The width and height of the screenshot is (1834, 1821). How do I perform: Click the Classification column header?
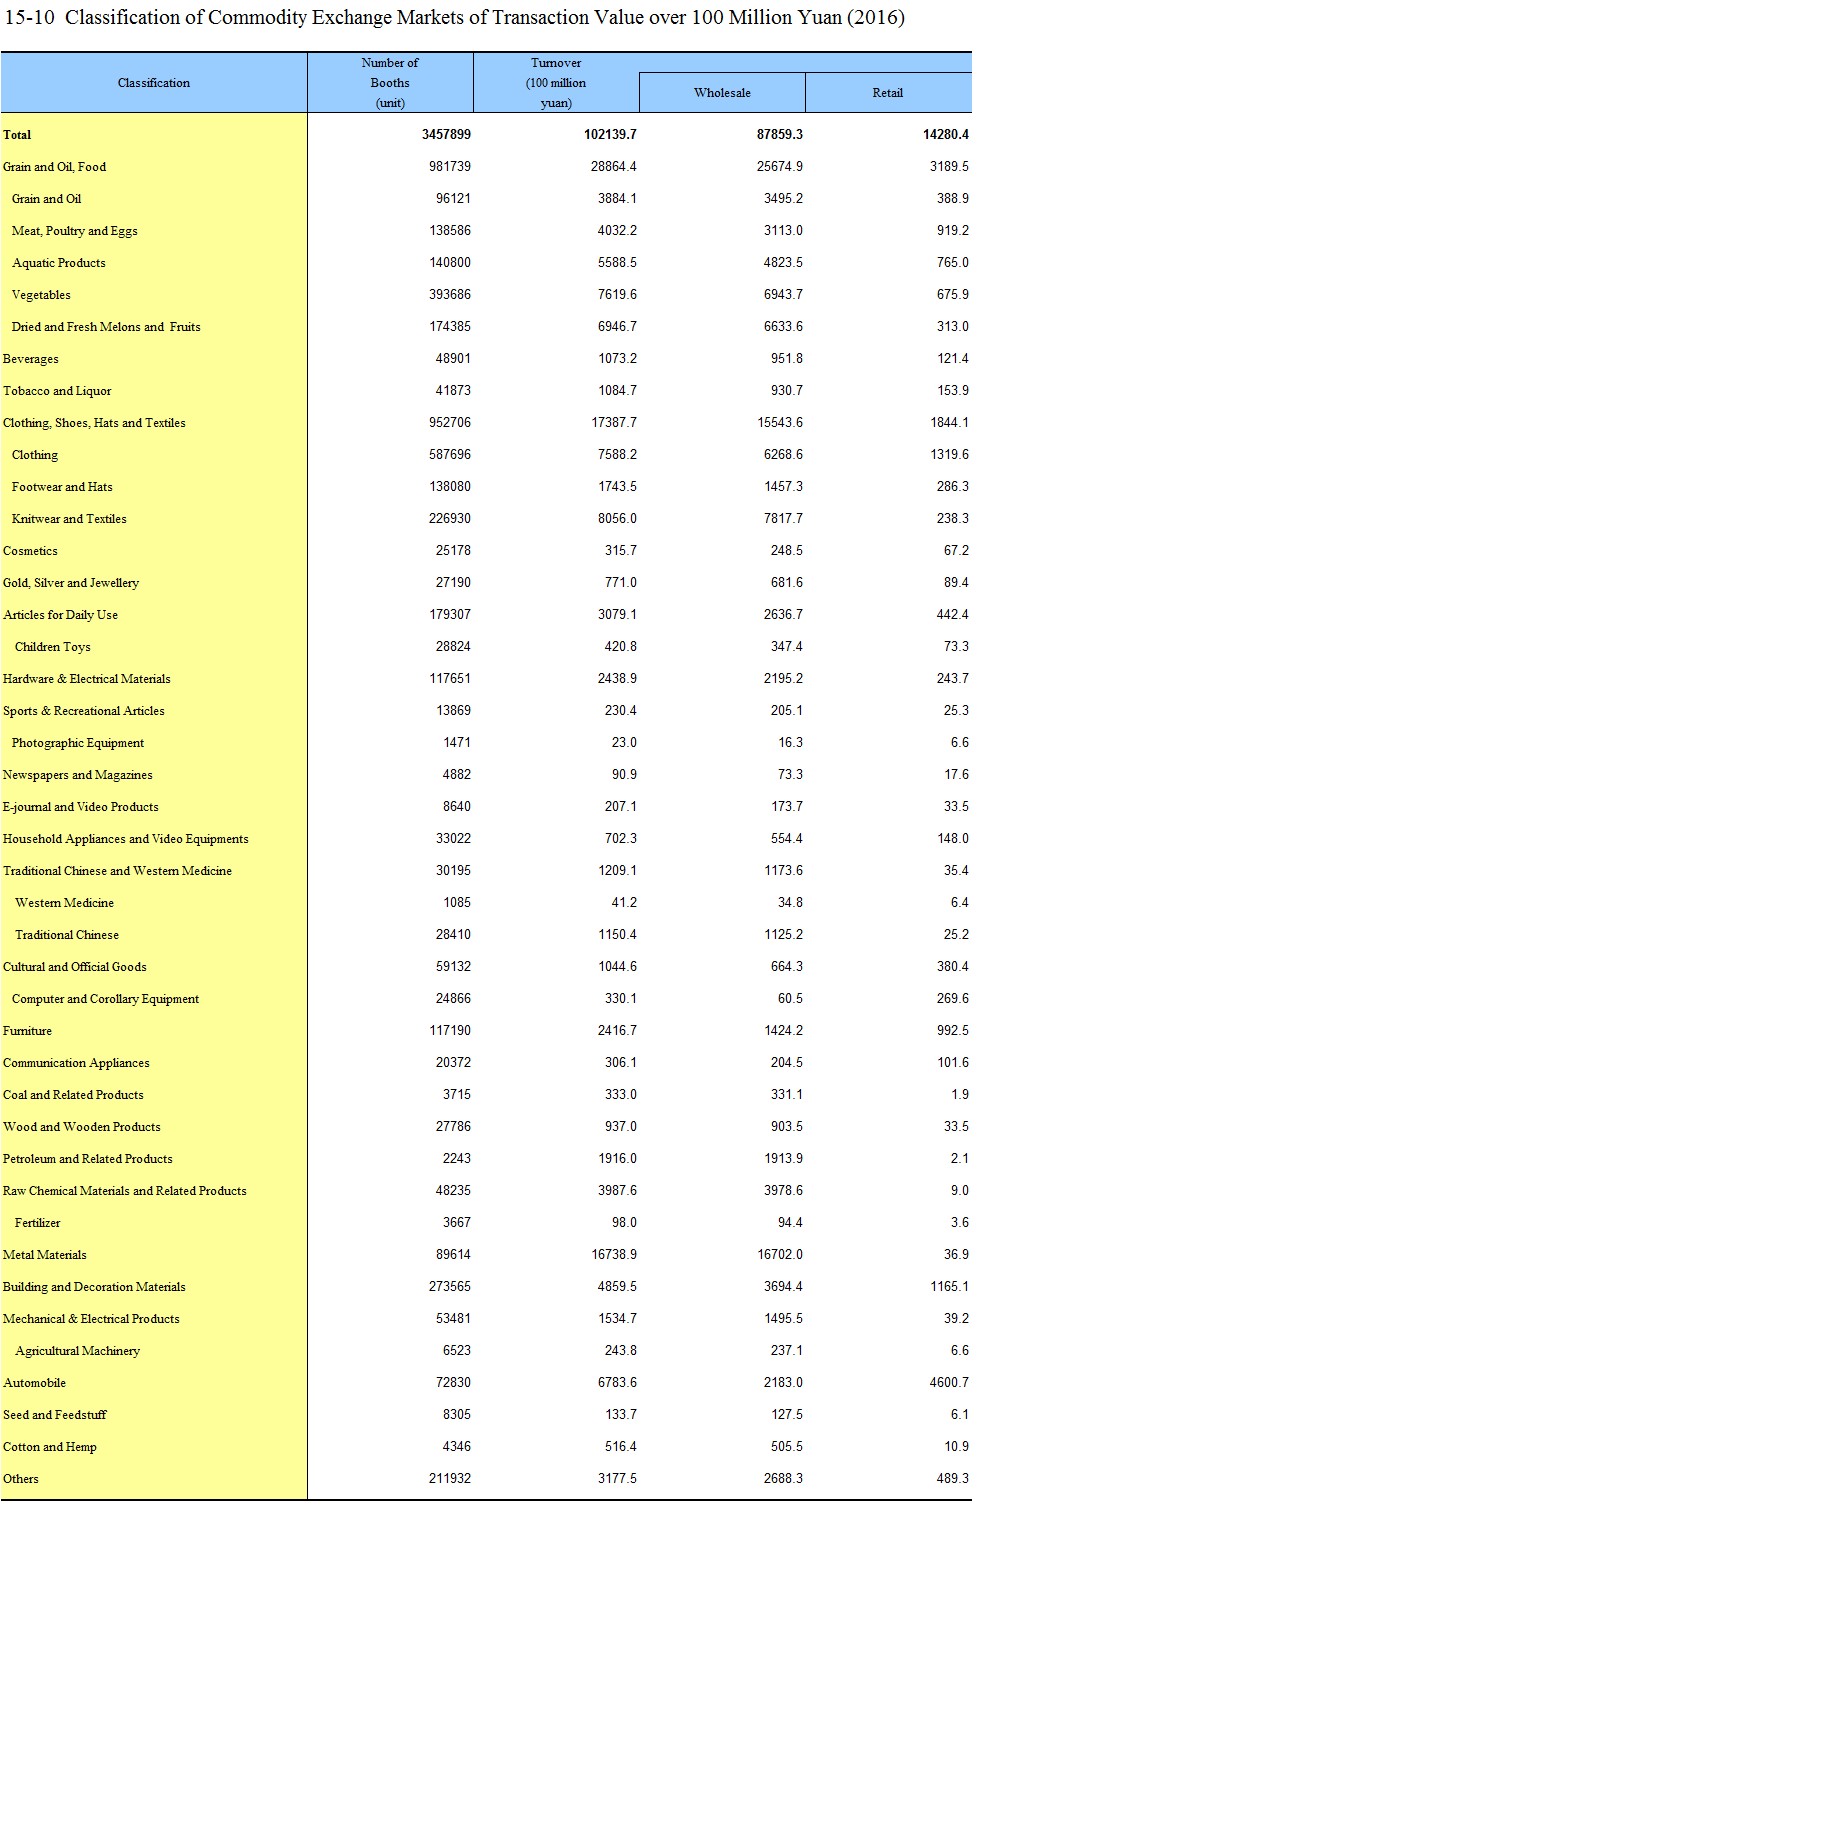[153, 83]
